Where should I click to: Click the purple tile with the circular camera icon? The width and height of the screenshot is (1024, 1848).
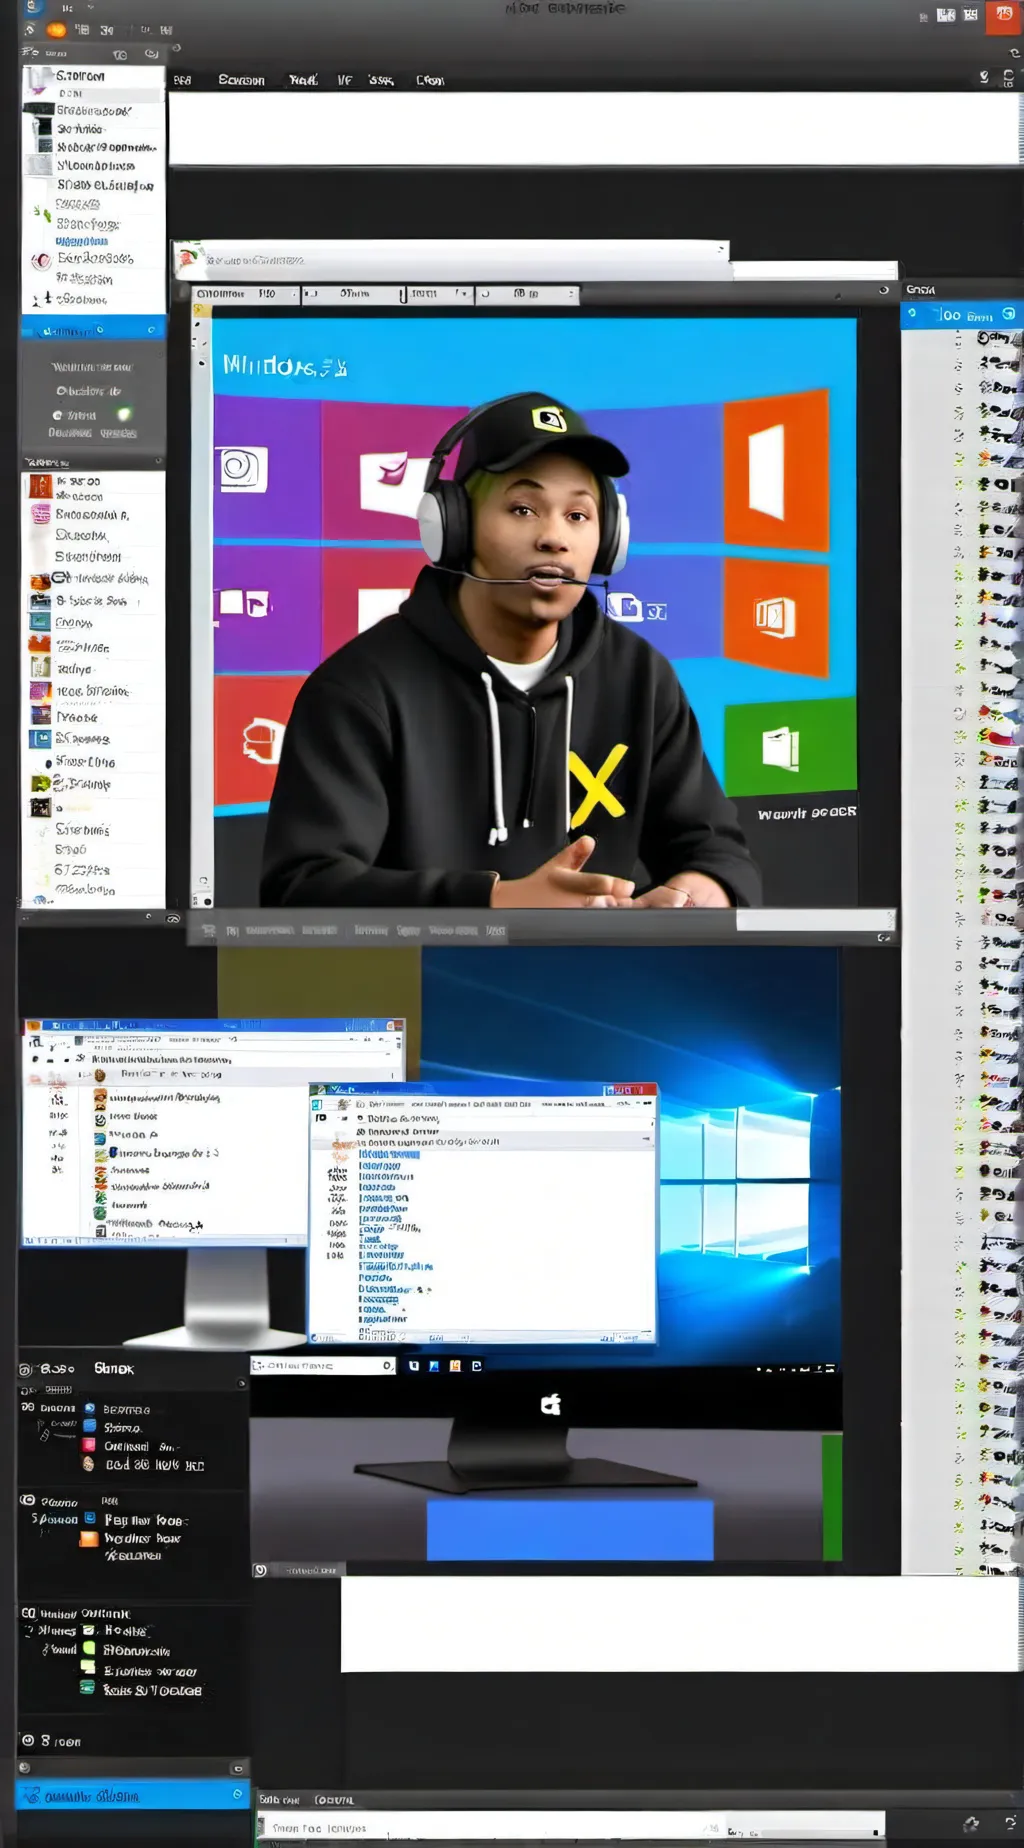266,468
